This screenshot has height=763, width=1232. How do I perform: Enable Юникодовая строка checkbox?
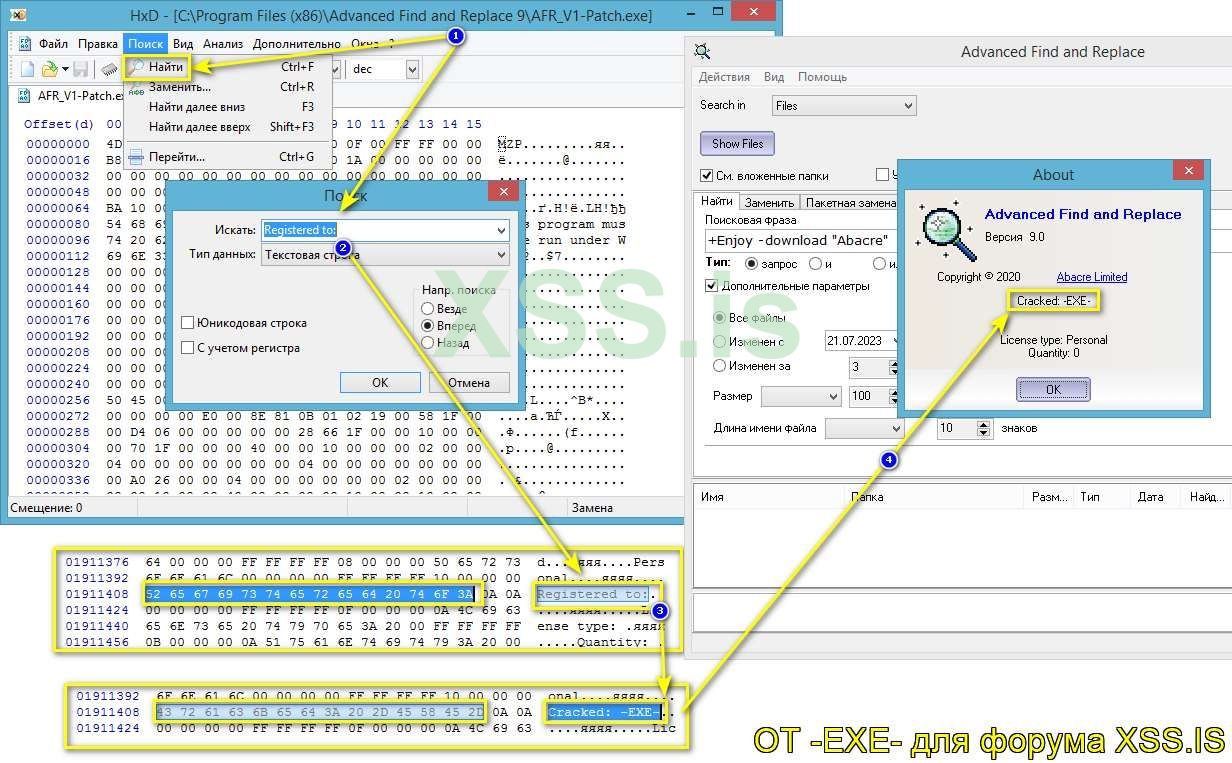click(188, 323)
